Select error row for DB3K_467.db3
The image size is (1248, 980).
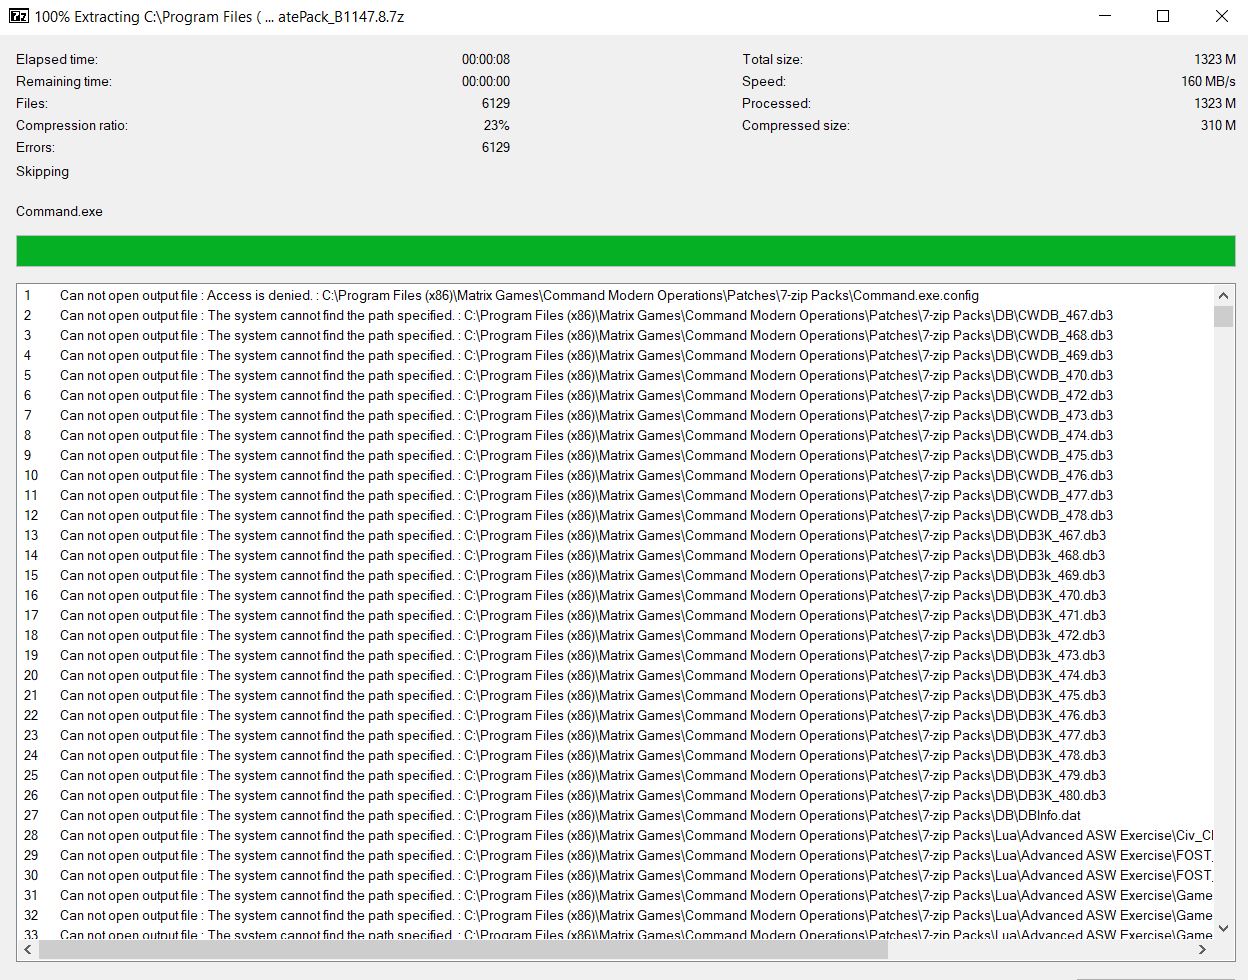pos(615,535)
